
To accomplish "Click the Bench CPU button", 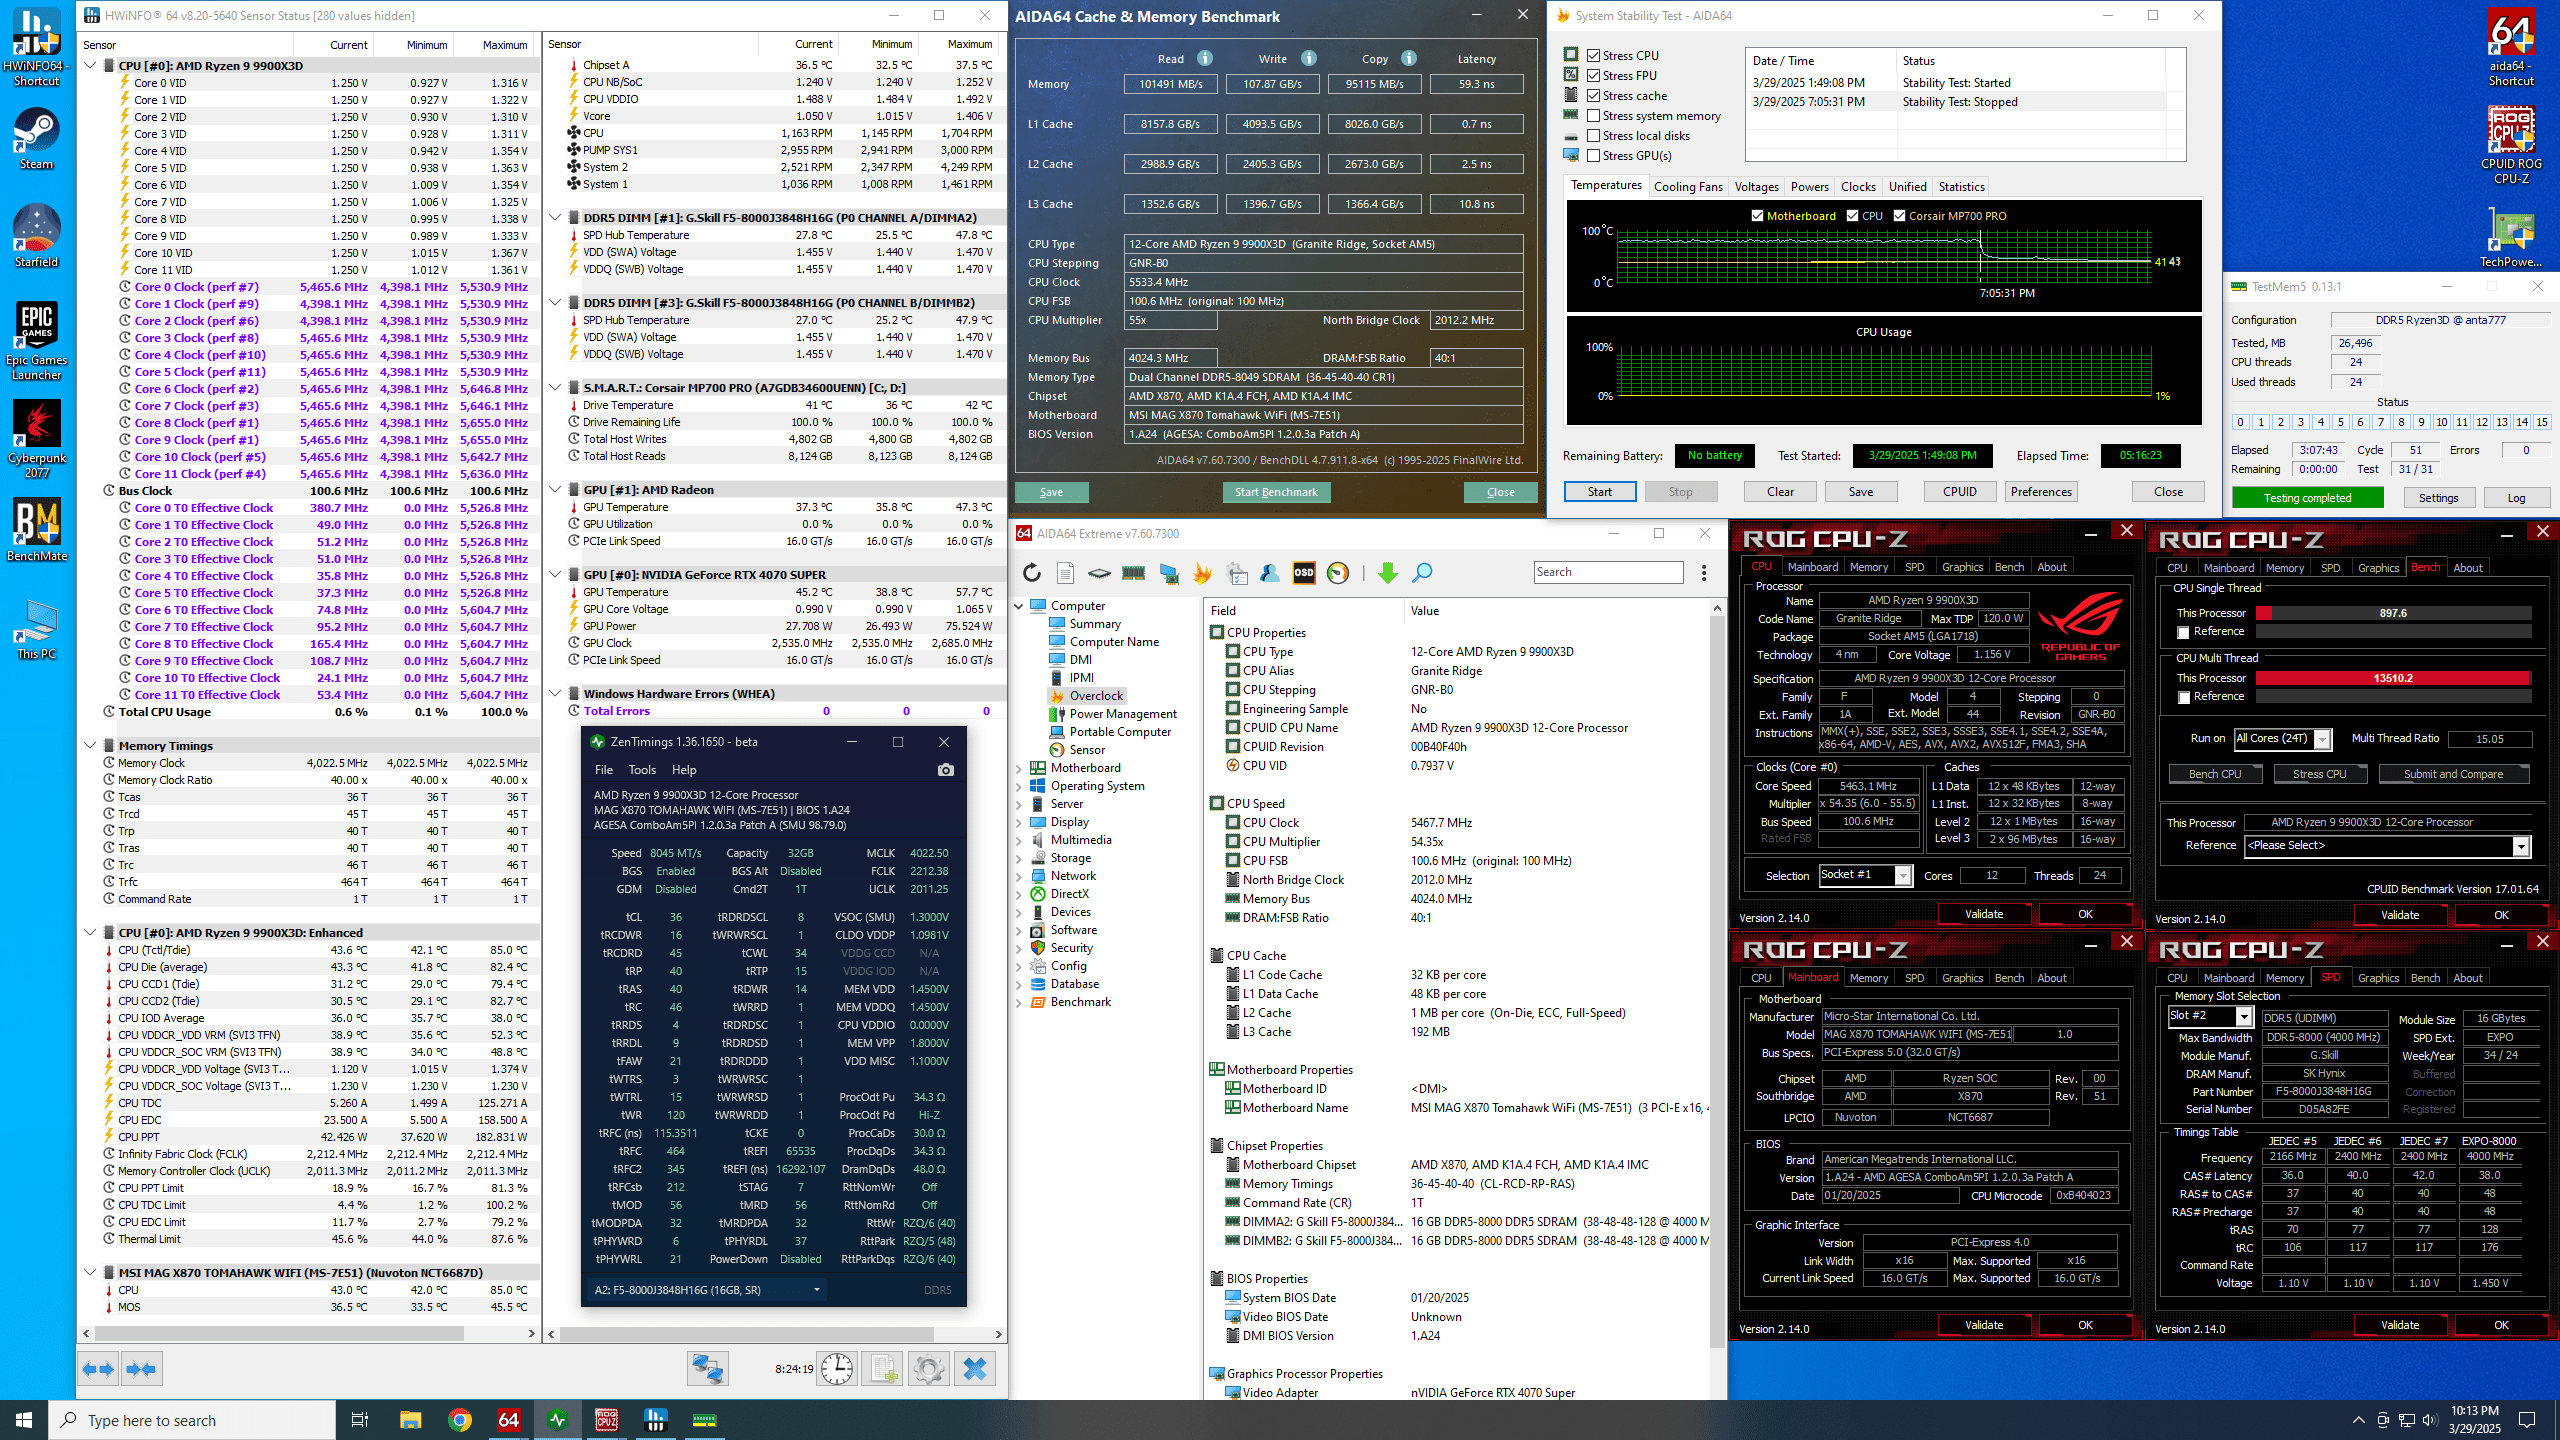I will [2215, 774].
